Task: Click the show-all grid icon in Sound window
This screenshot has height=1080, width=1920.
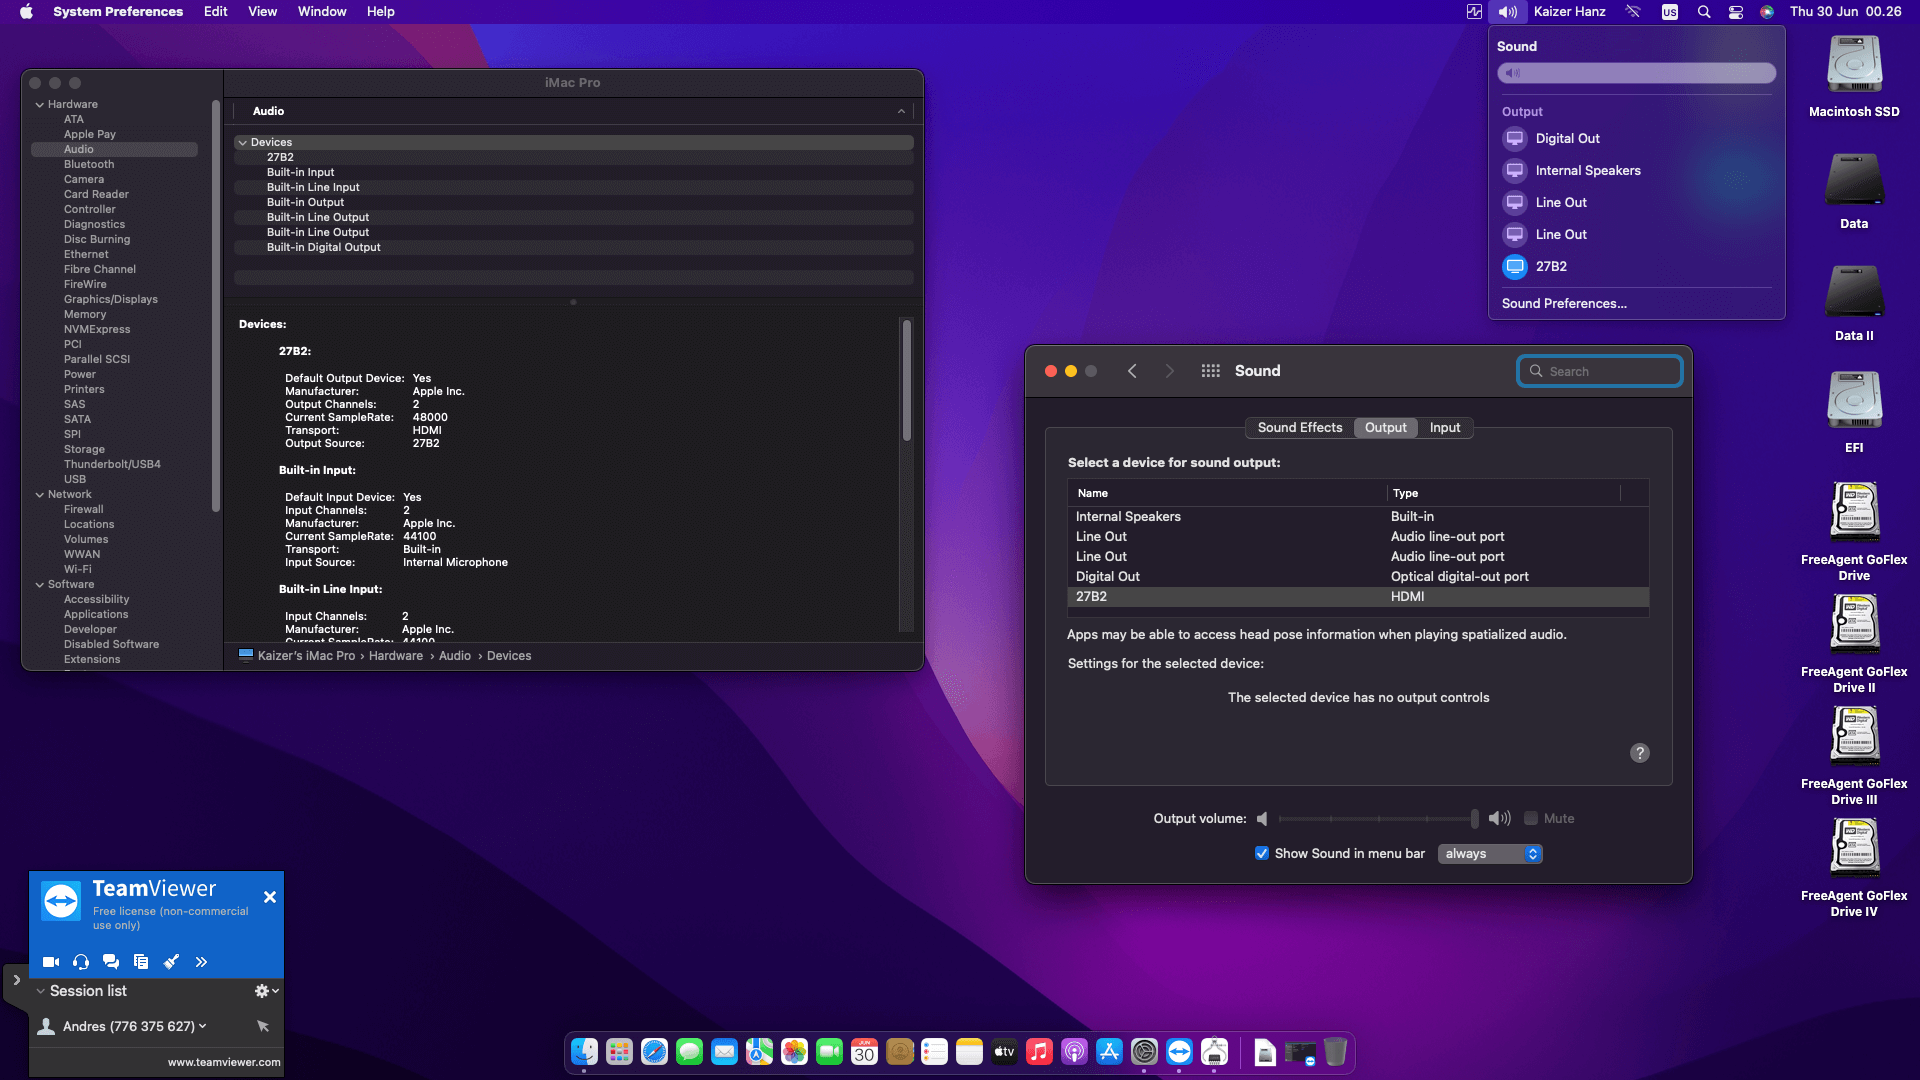Action: 1210,371
